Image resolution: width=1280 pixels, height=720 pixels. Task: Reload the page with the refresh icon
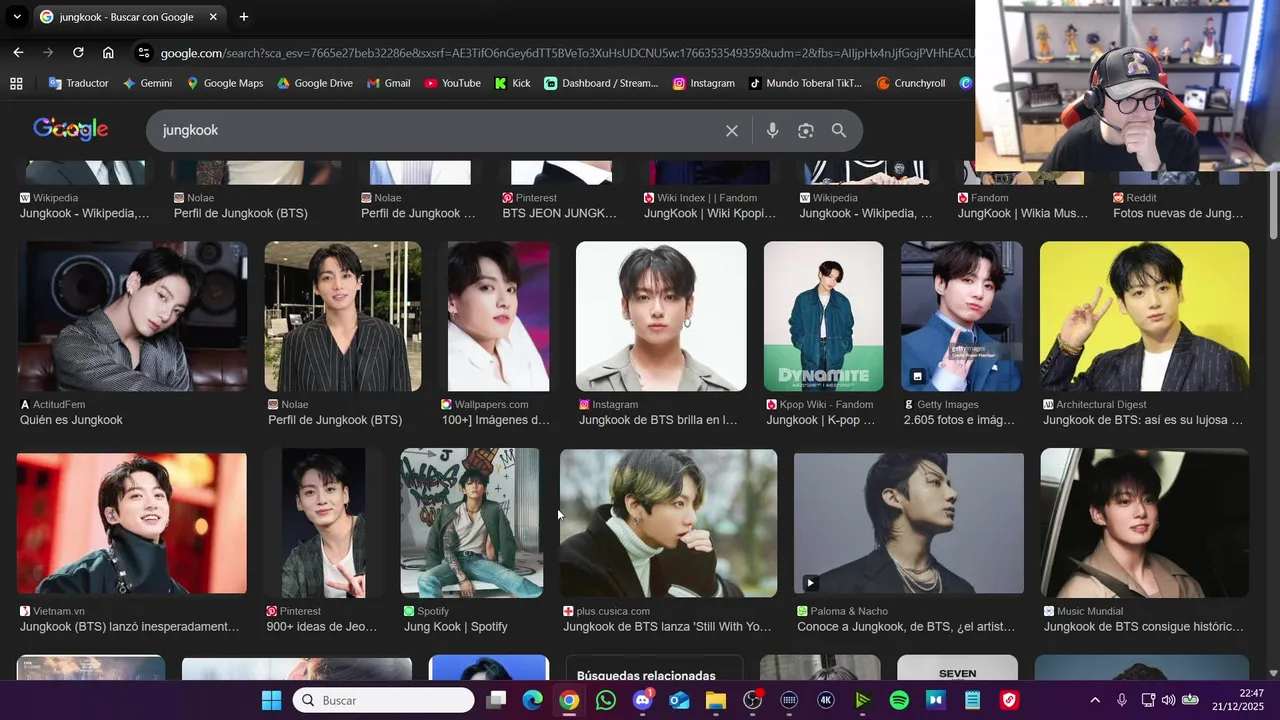(x=78, y=53)
